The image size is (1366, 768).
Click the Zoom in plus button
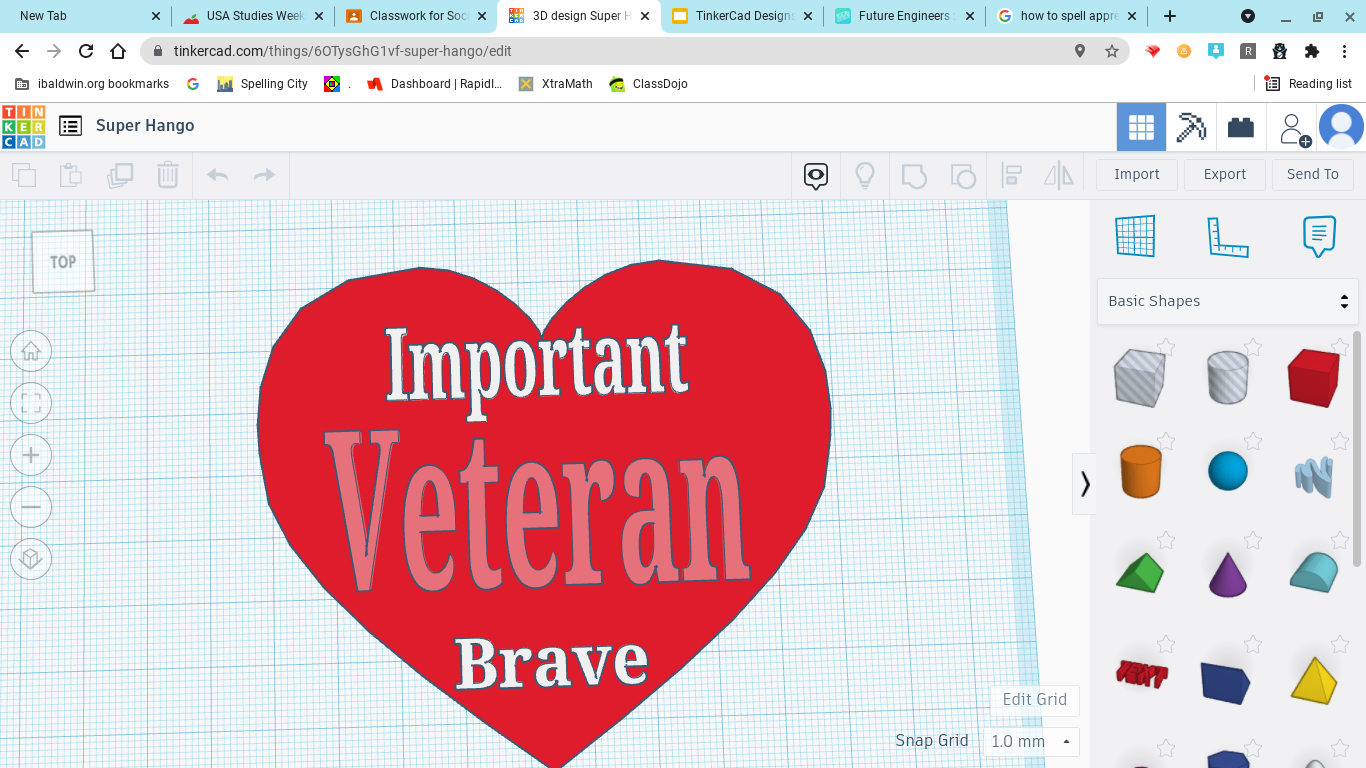coord(31,455)
